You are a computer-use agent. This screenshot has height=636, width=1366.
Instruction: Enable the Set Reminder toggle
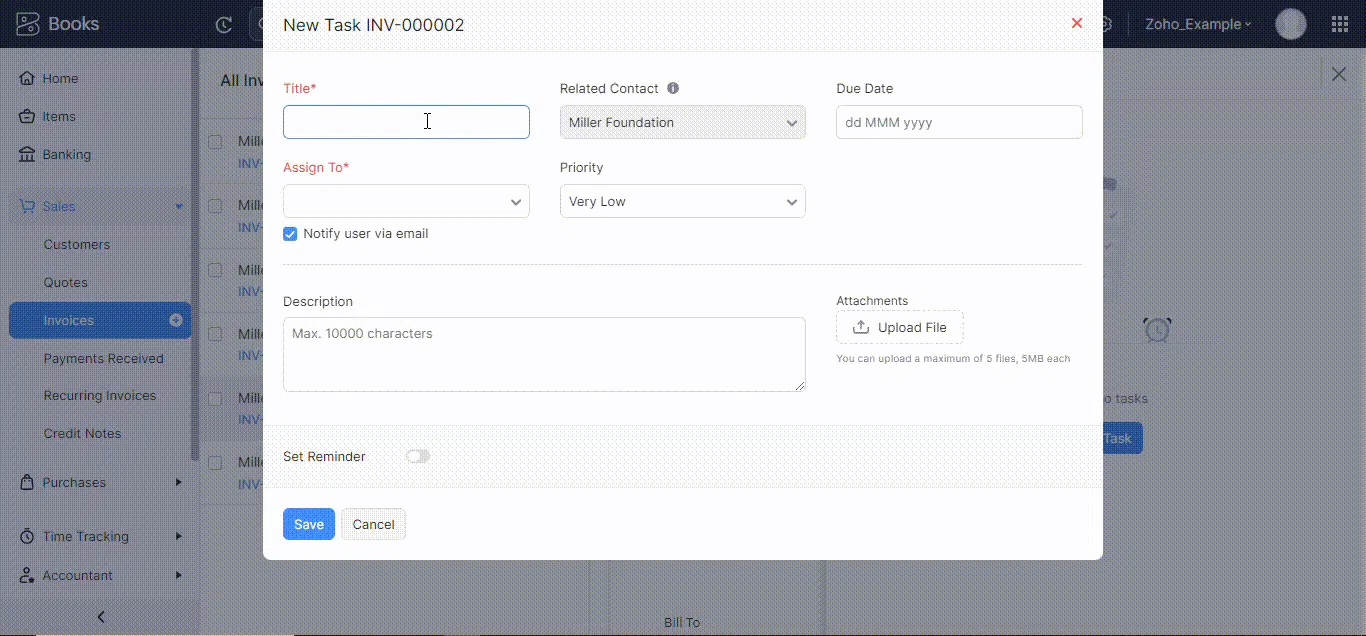[x=418, y=456]
